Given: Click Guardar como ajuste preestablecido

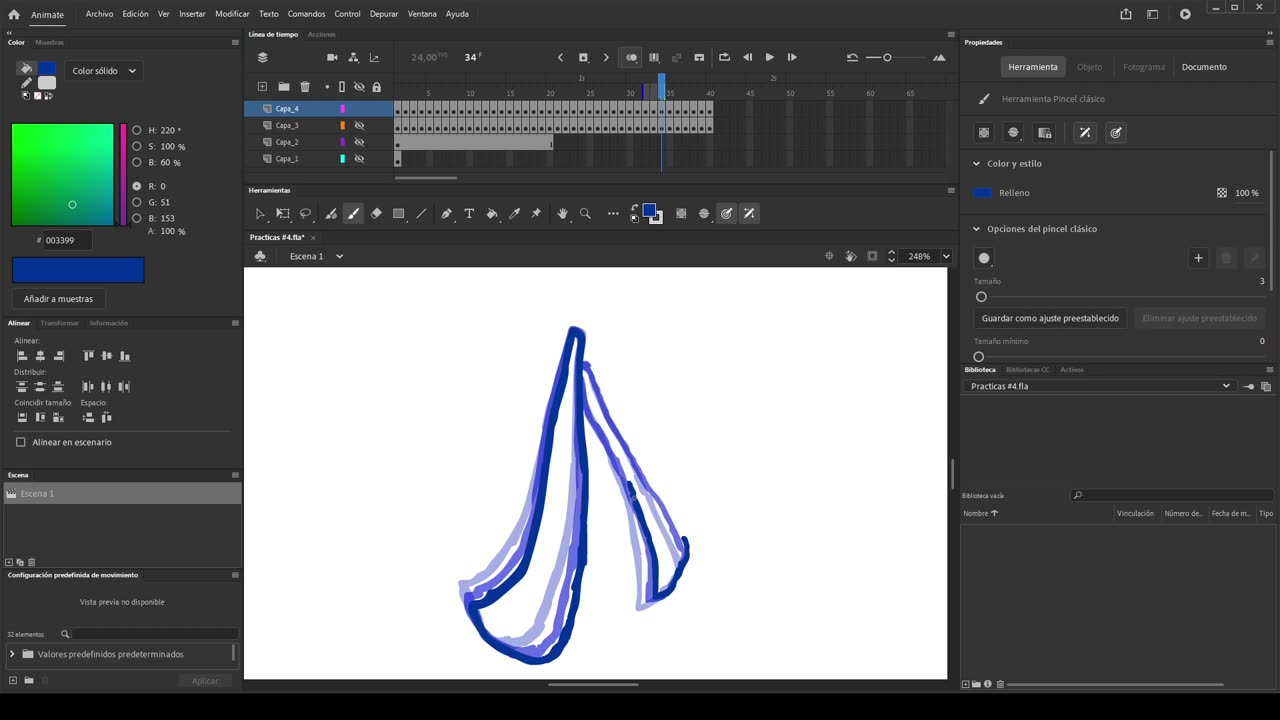Looking at the screenshot, I should (1050, 318).
